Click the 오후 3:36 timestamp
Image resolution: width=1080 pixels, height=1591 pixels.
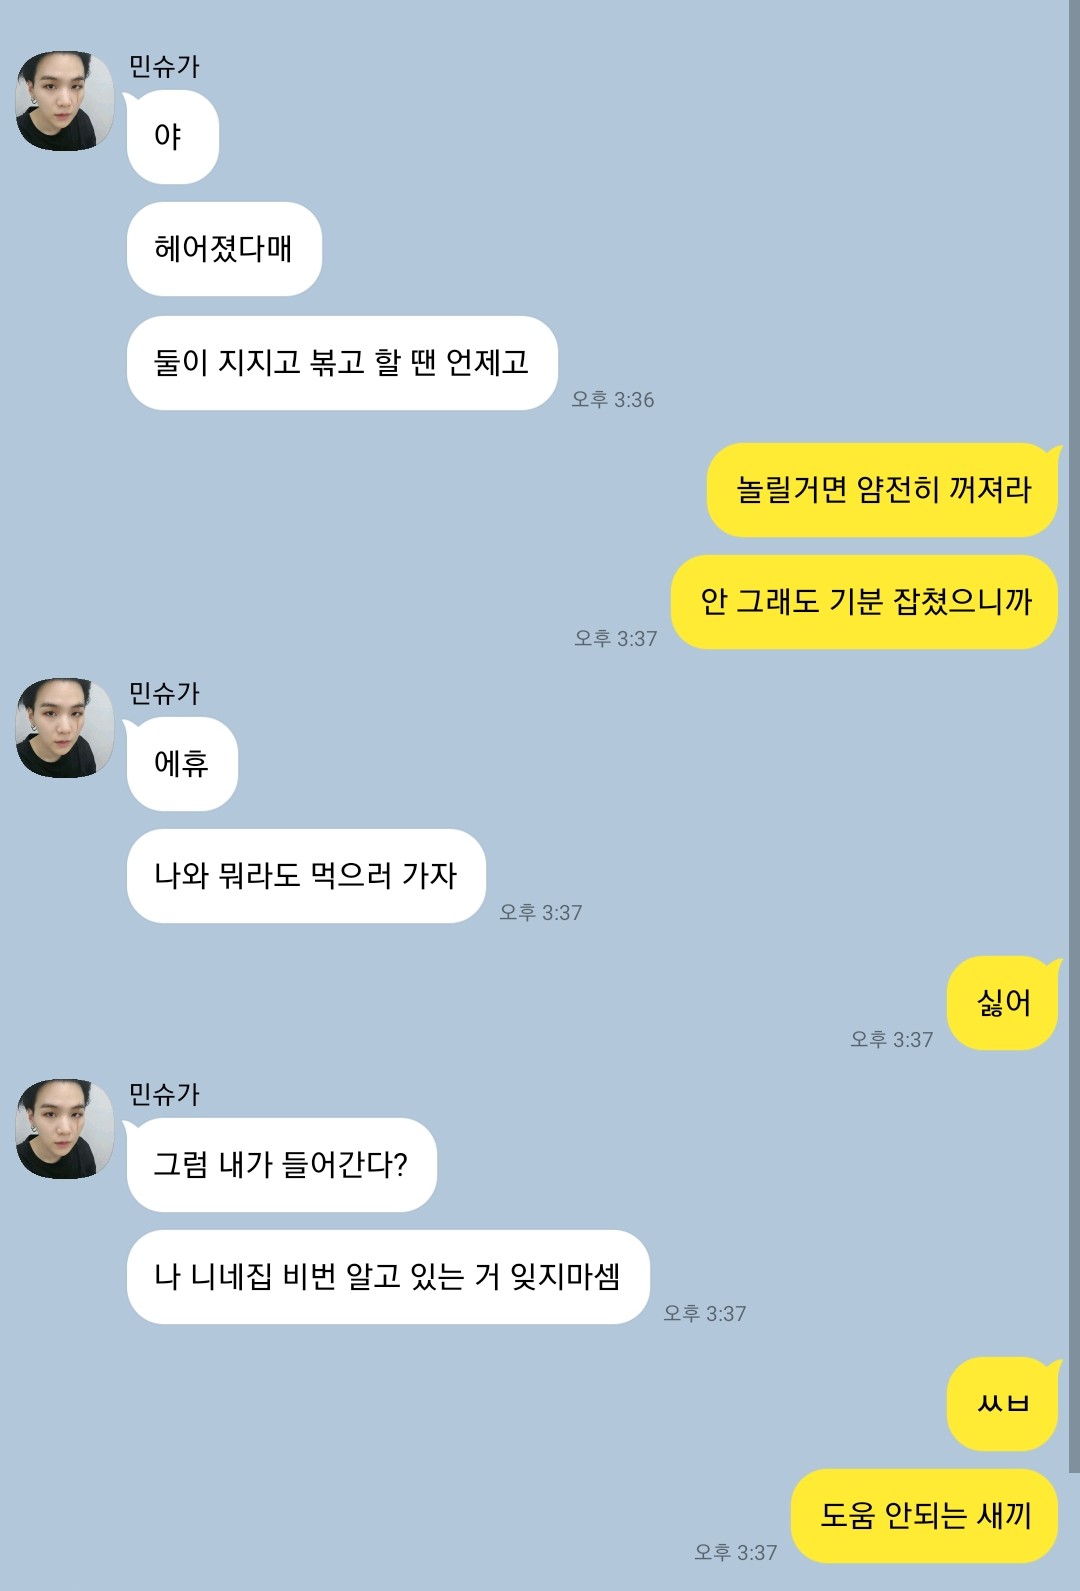pos(613,400)
